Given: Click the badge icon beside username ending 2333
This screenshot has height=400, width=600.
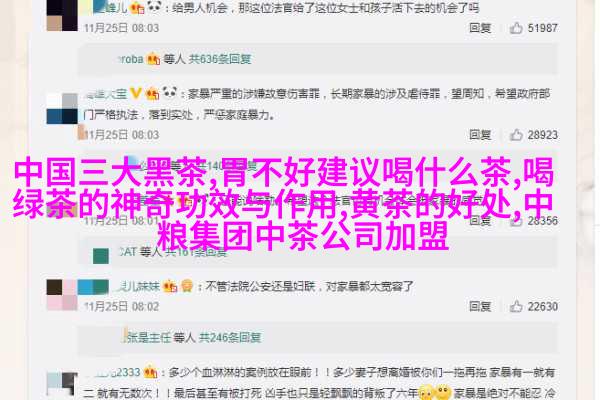Looking at the screenshot, I should [150, 372].
